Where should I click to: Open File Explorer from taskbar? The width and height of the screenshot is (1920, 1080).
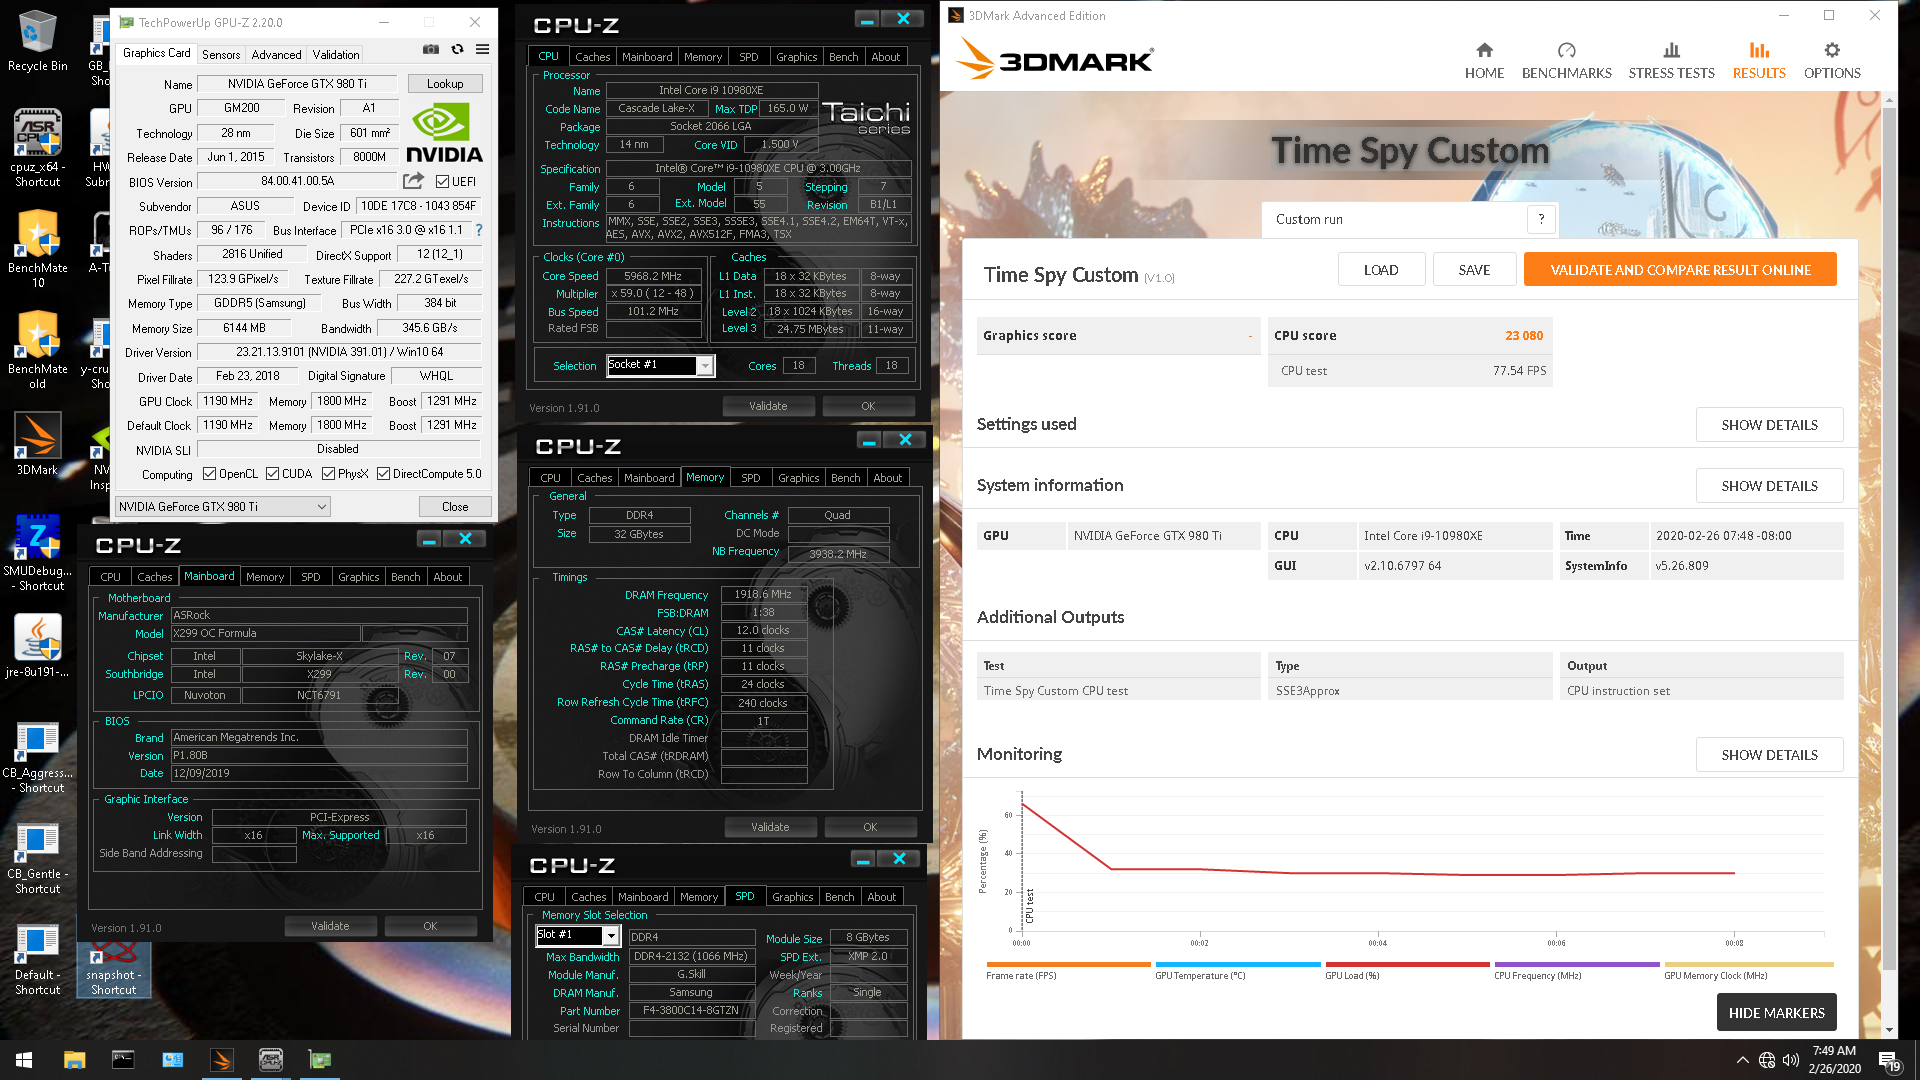75,1060
